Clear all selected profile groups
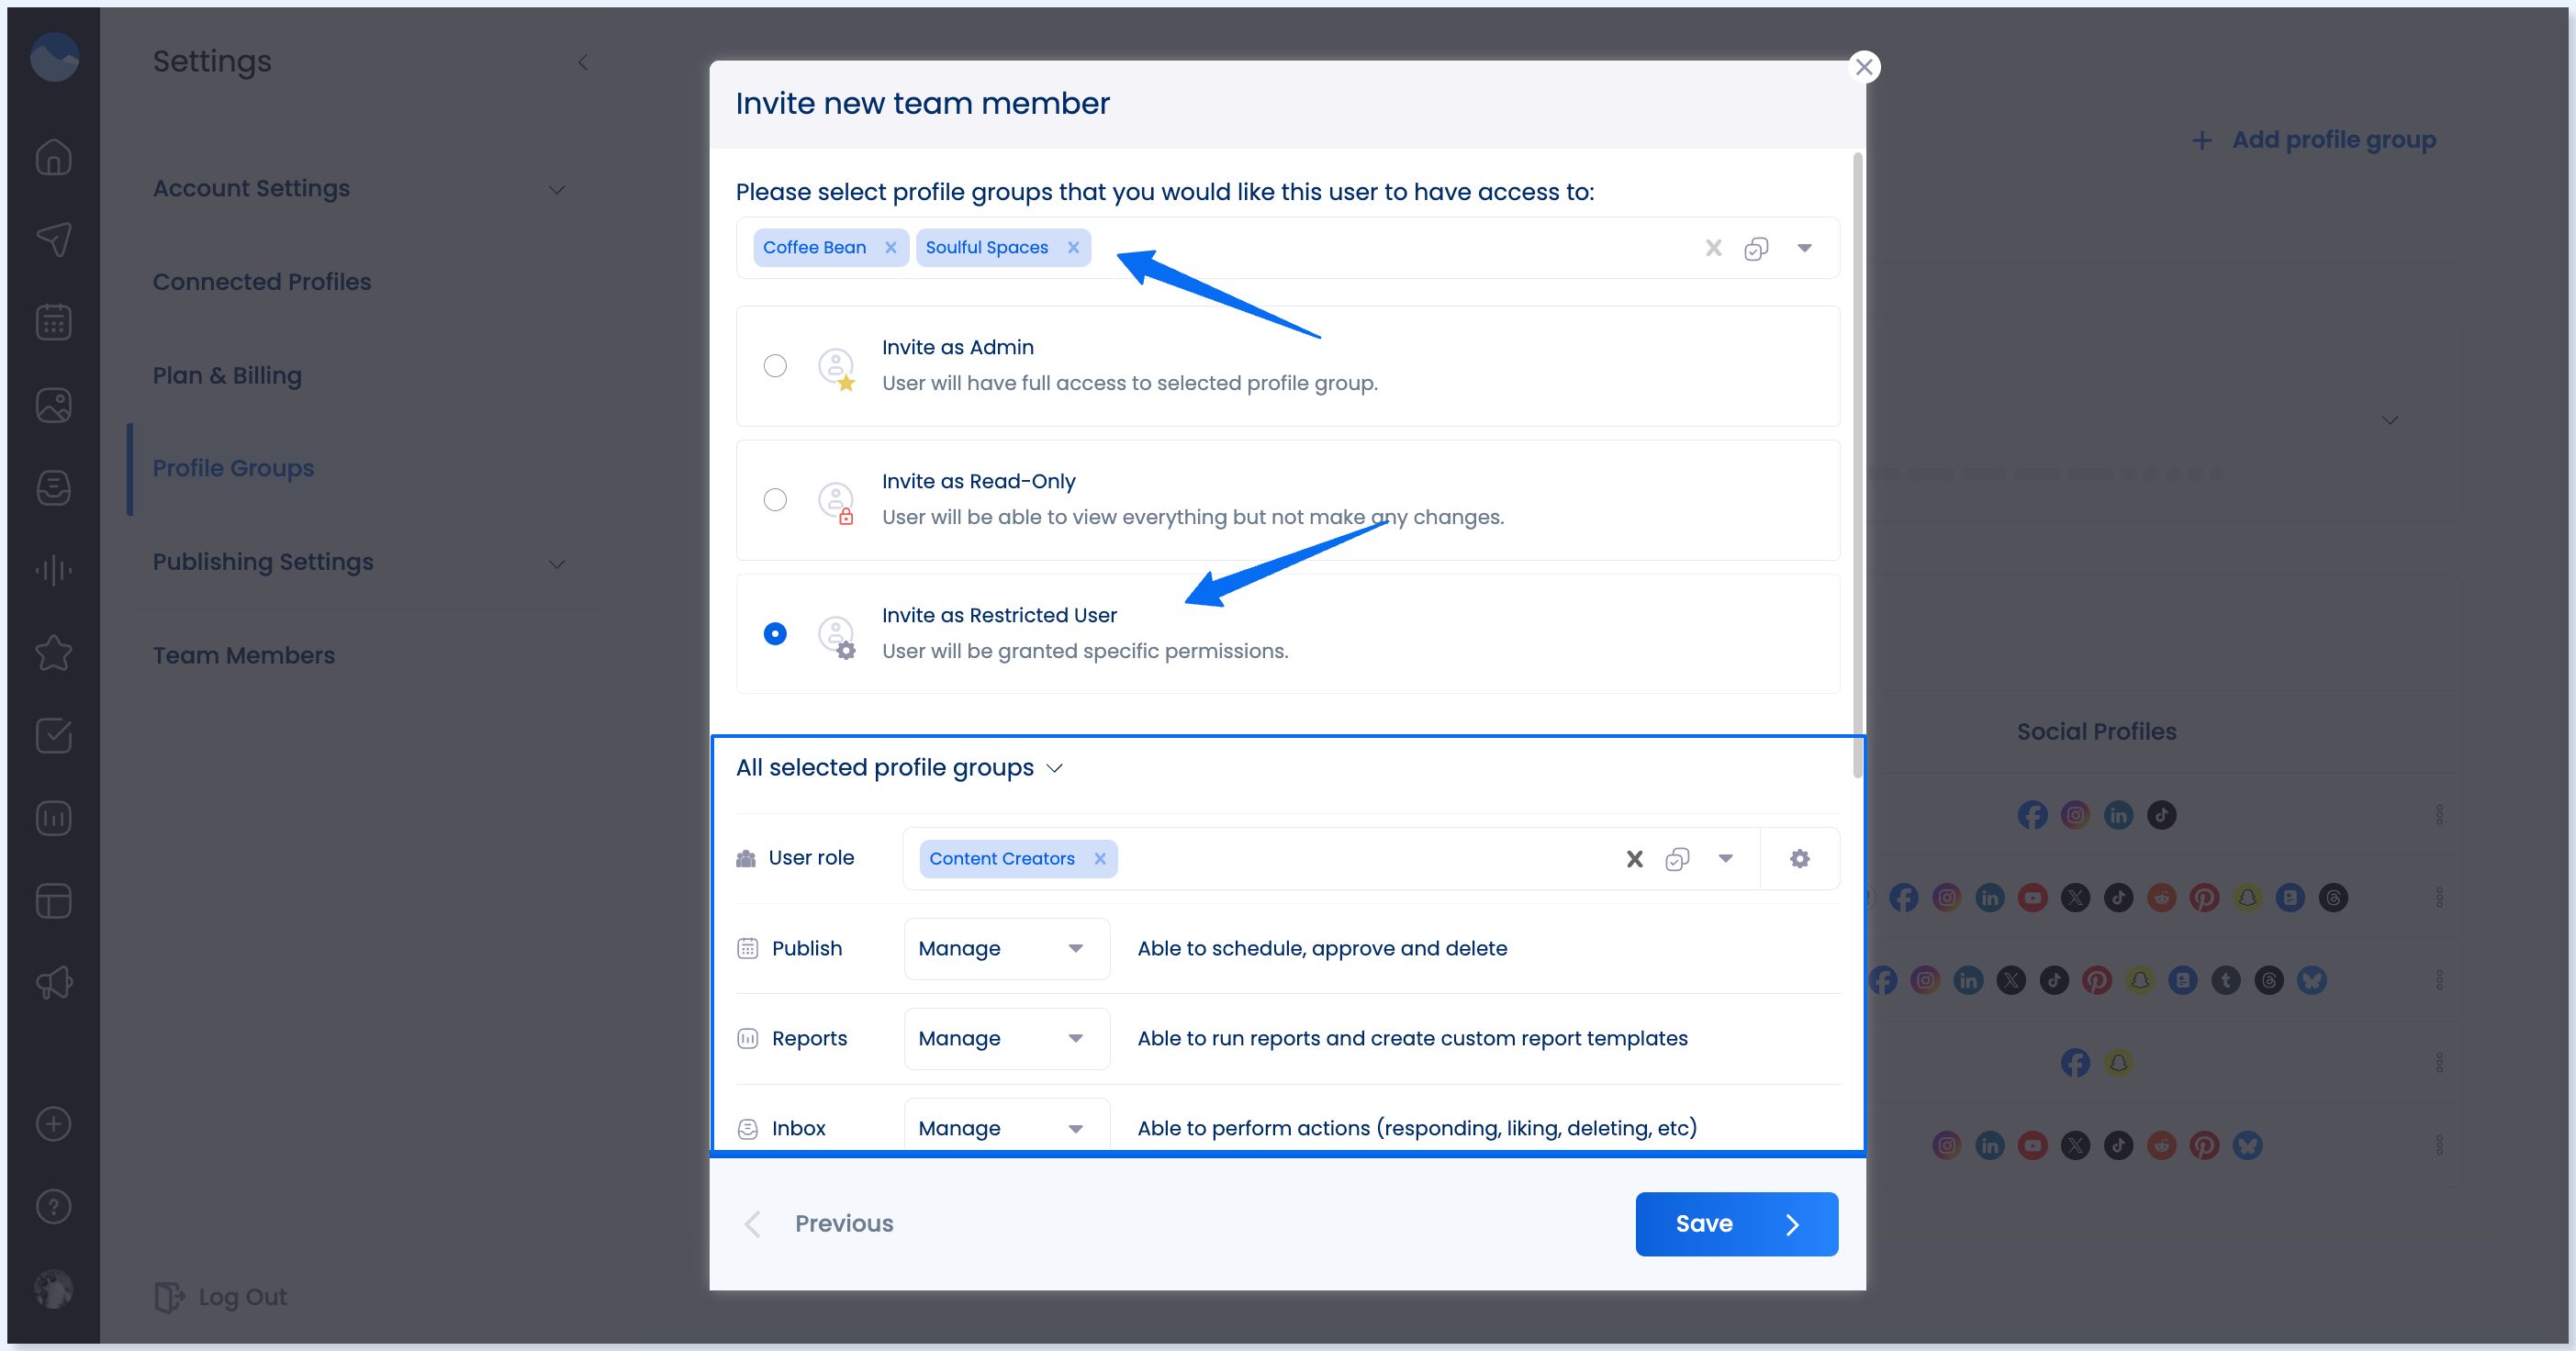The image size is (2576, 1351). [1713, 247]
